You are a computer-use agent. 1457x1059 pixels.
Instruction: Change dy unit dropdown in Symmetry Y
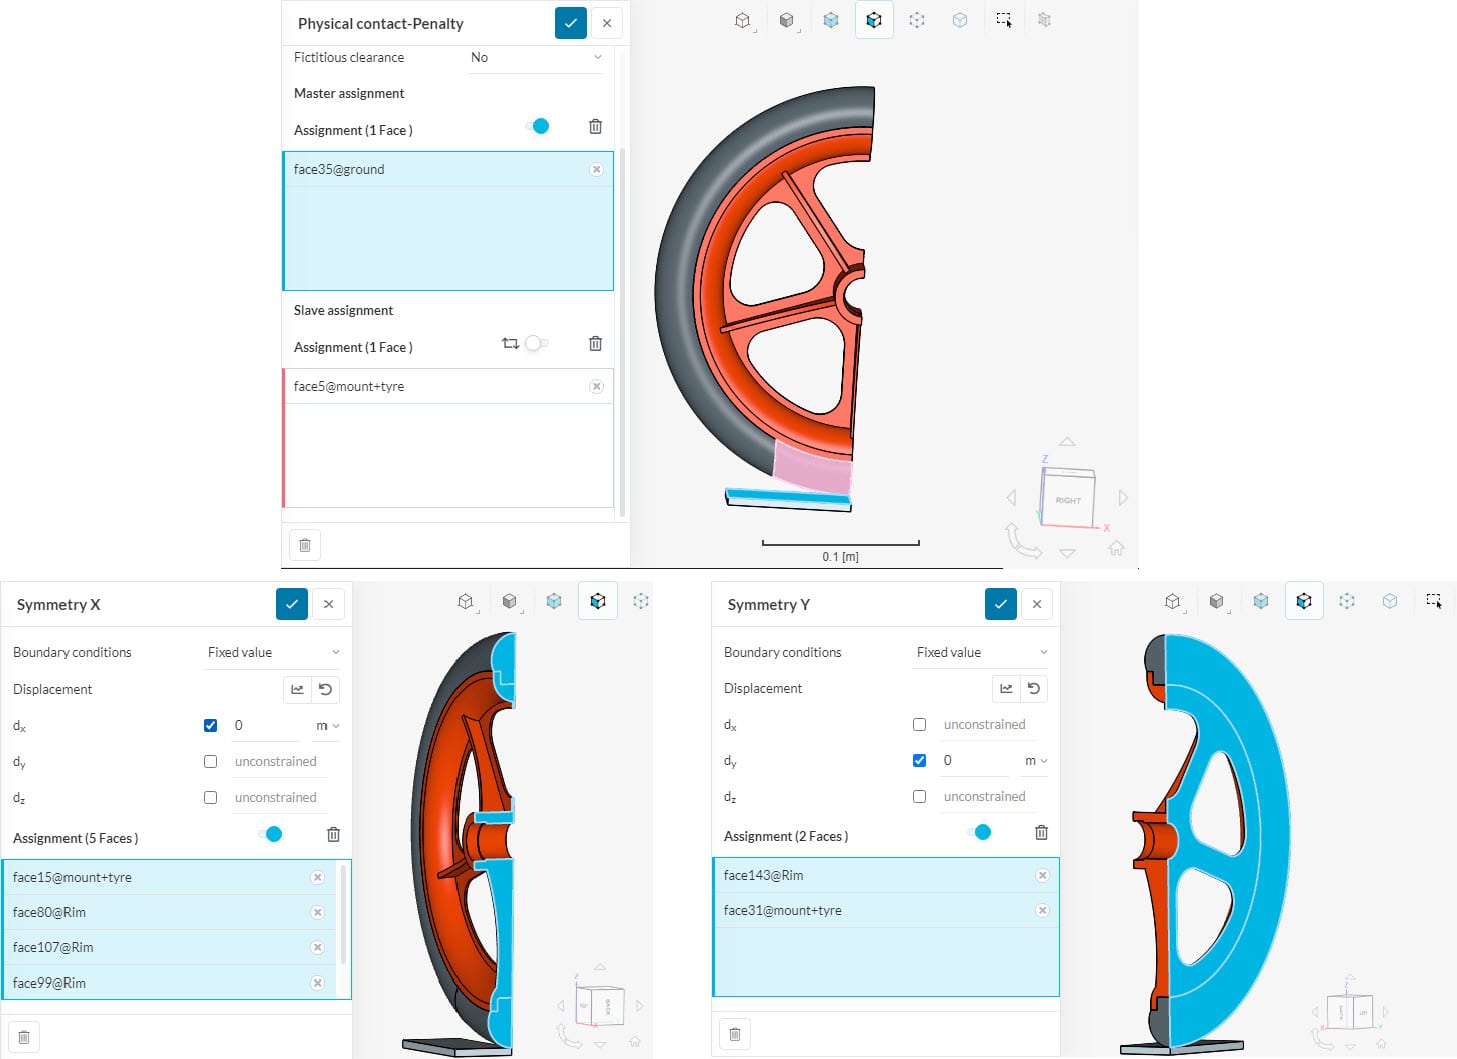point(1036,761)
